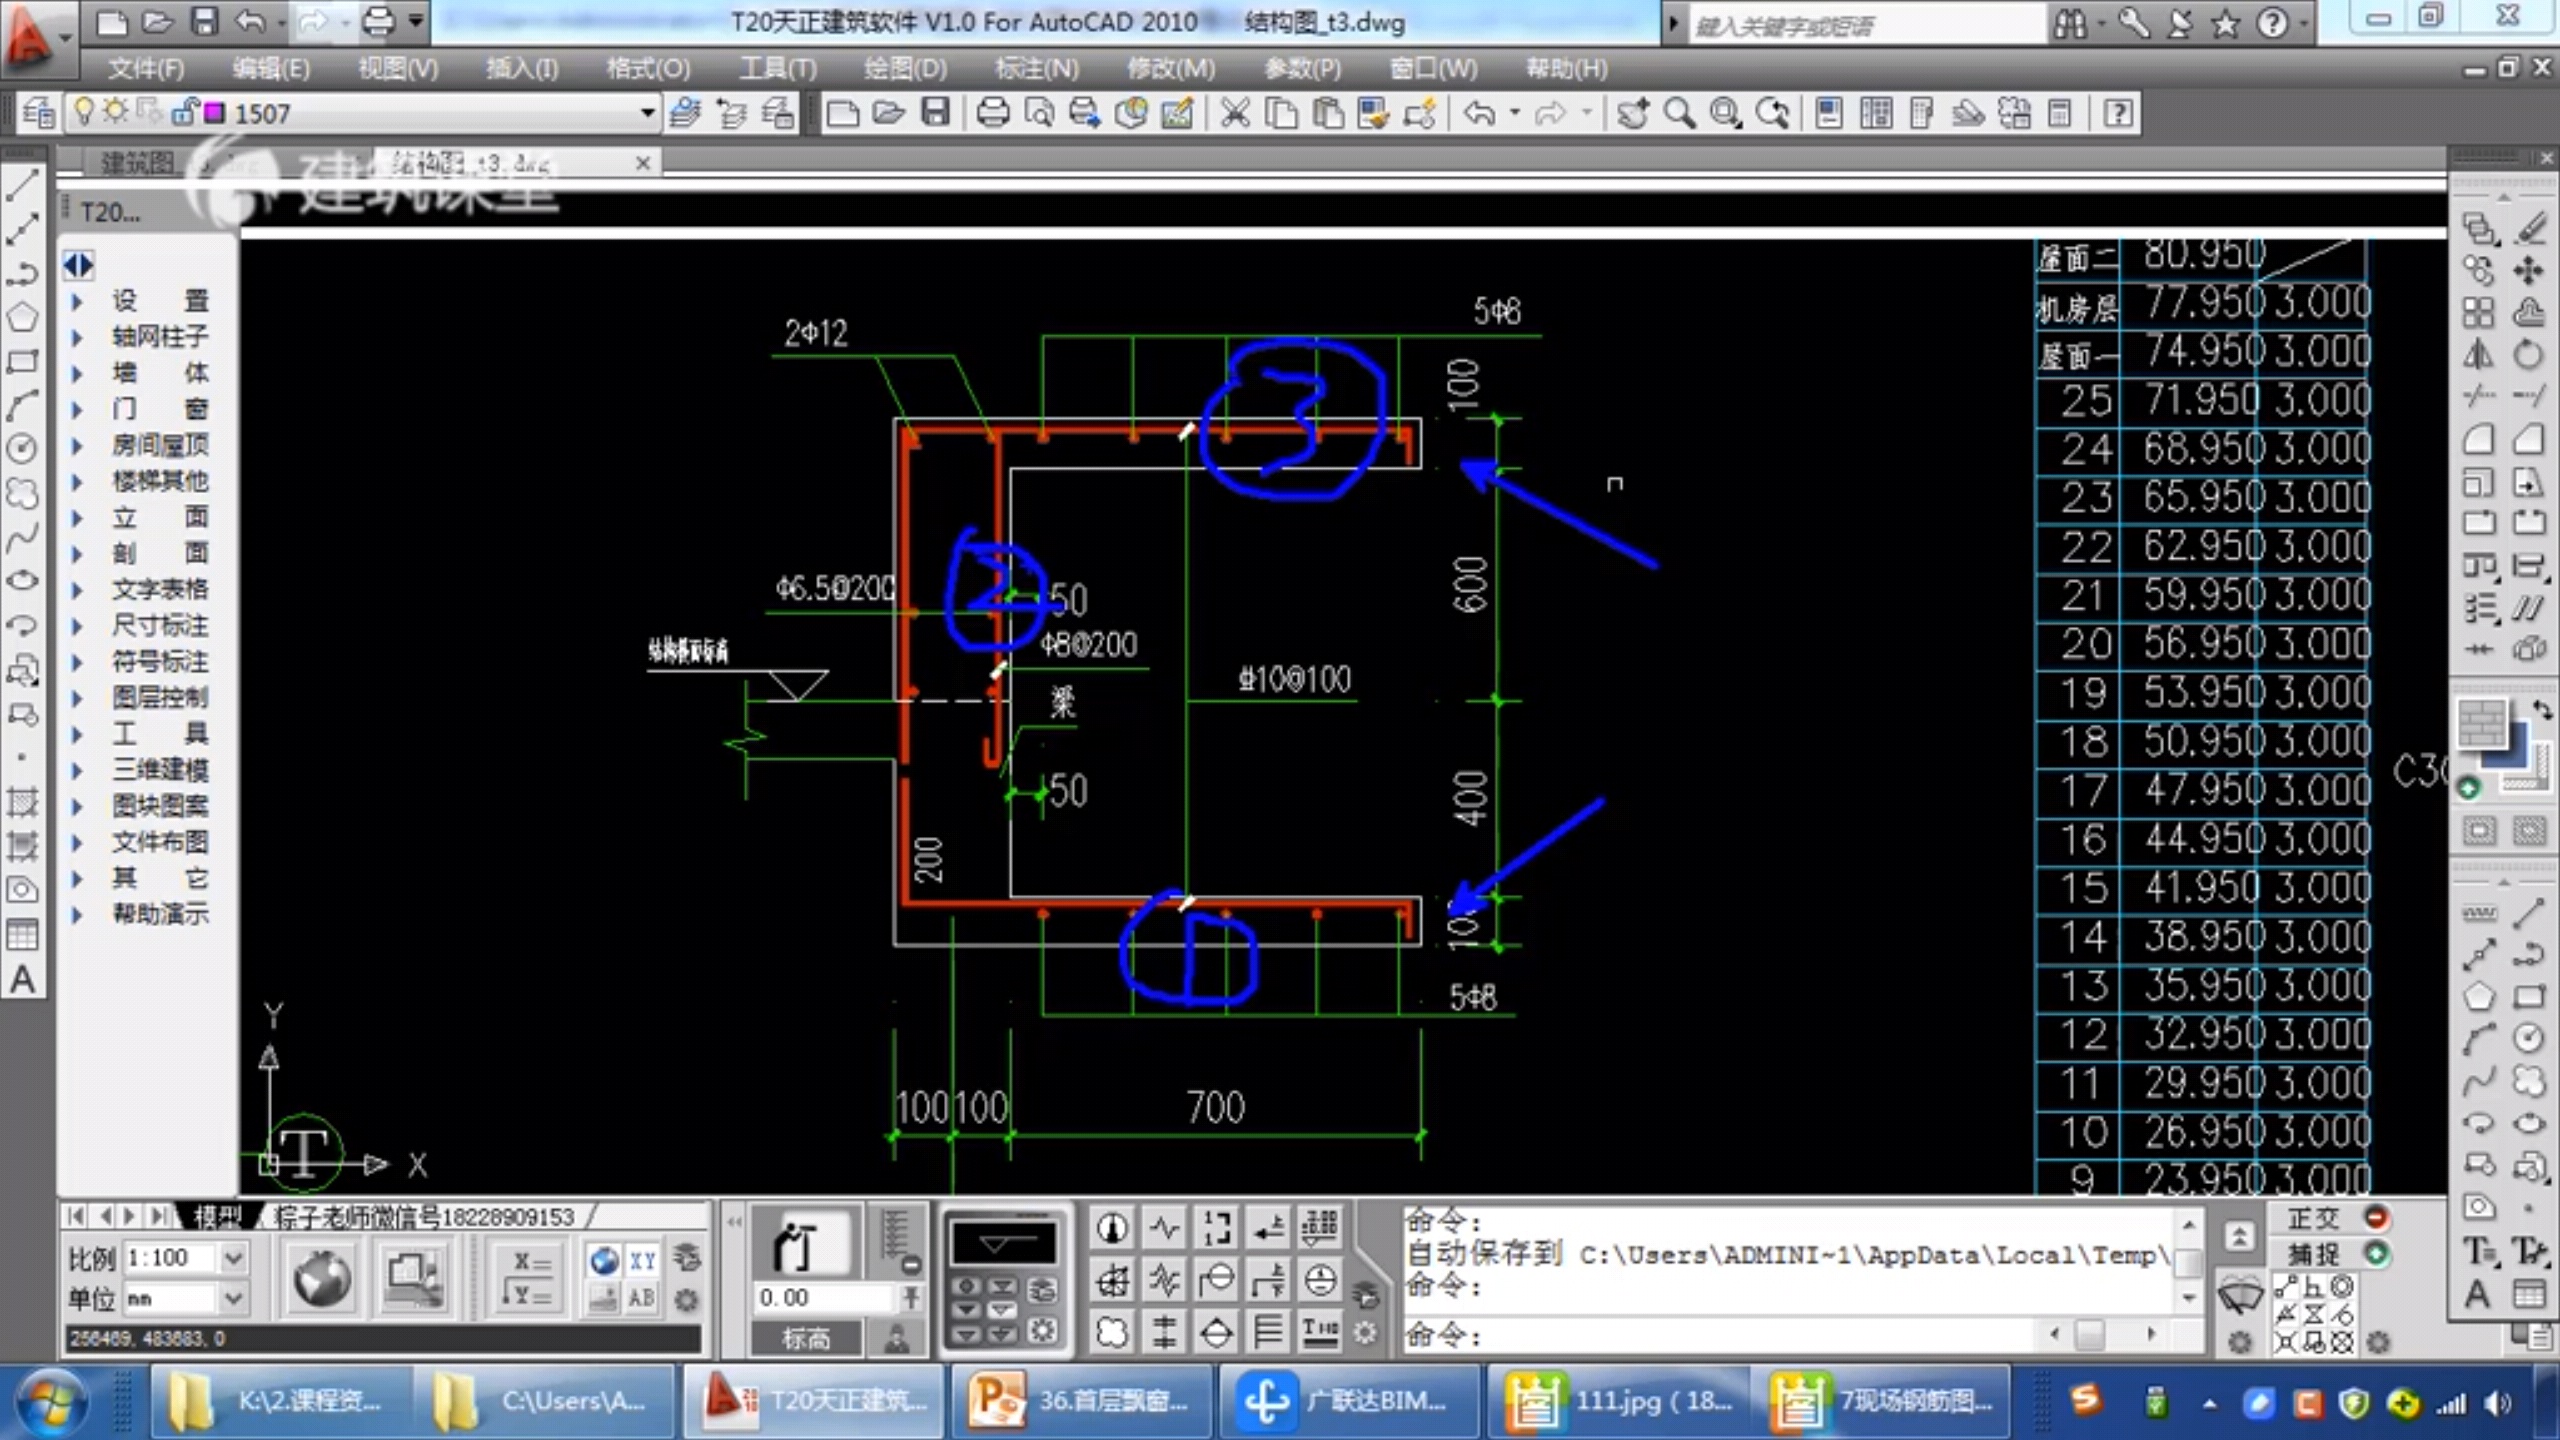
Task: Select the Circle draw tool in left toolbar
Action: click(22, 448)
